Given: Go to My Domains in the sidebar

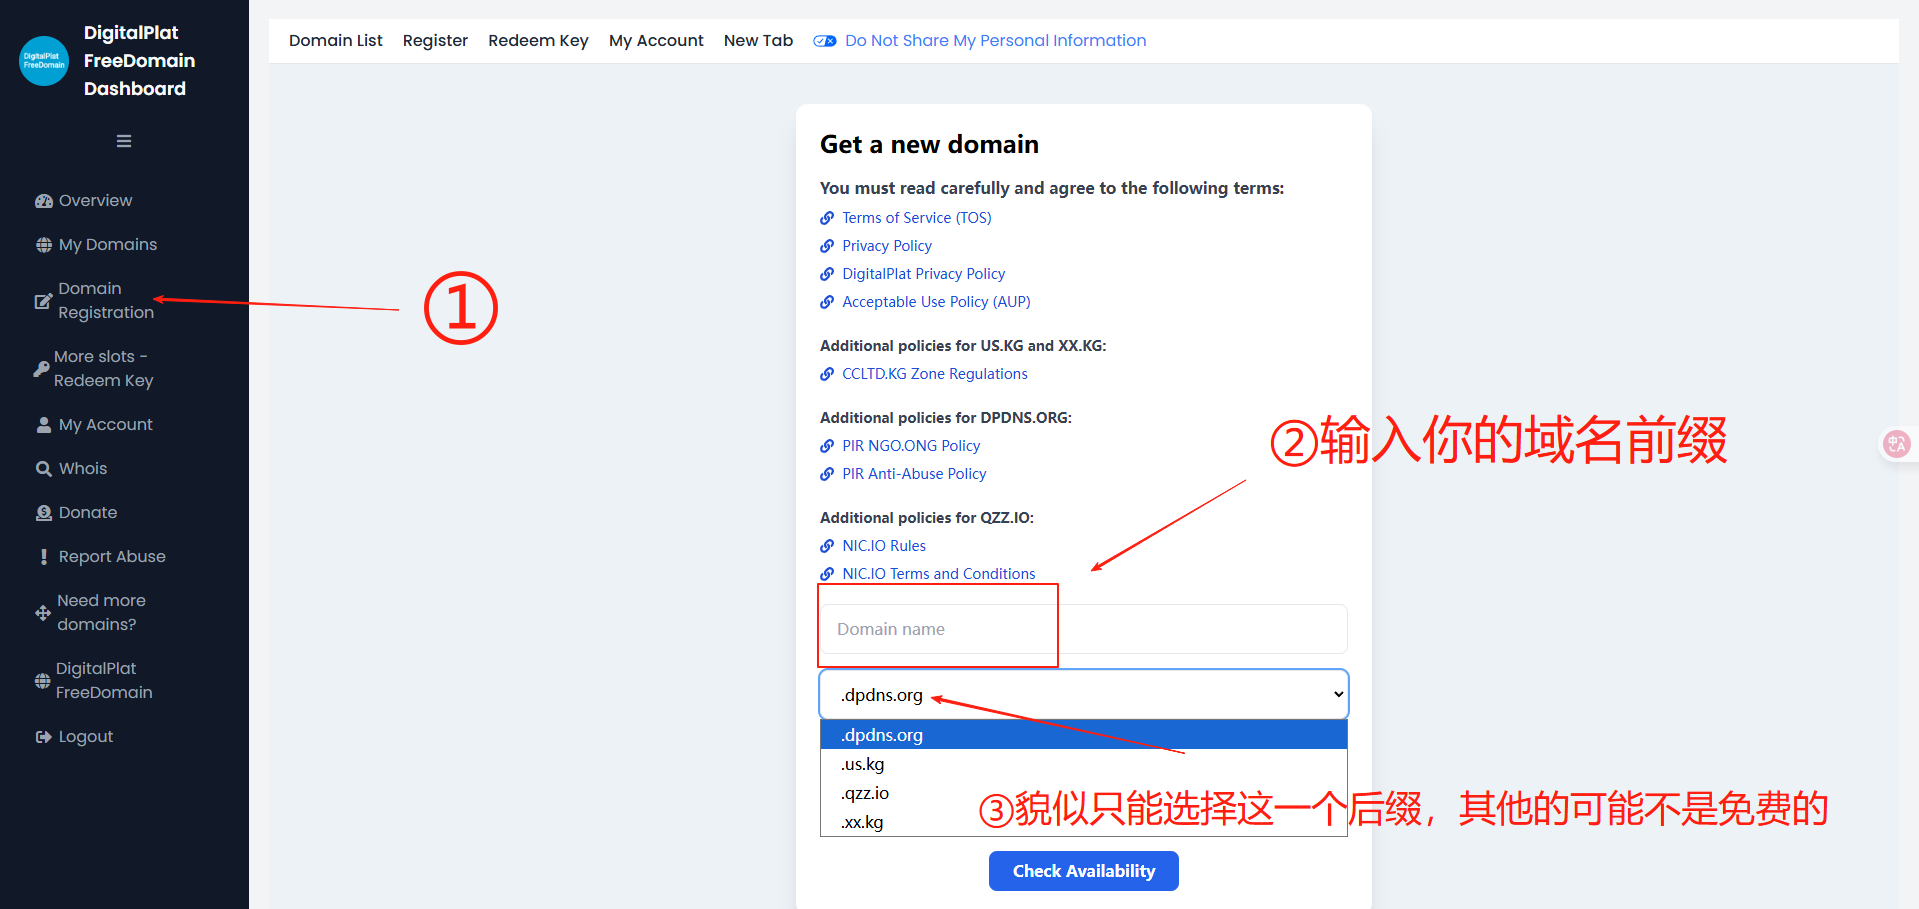Looking at the screenshot, I should (x=96, y=245).
